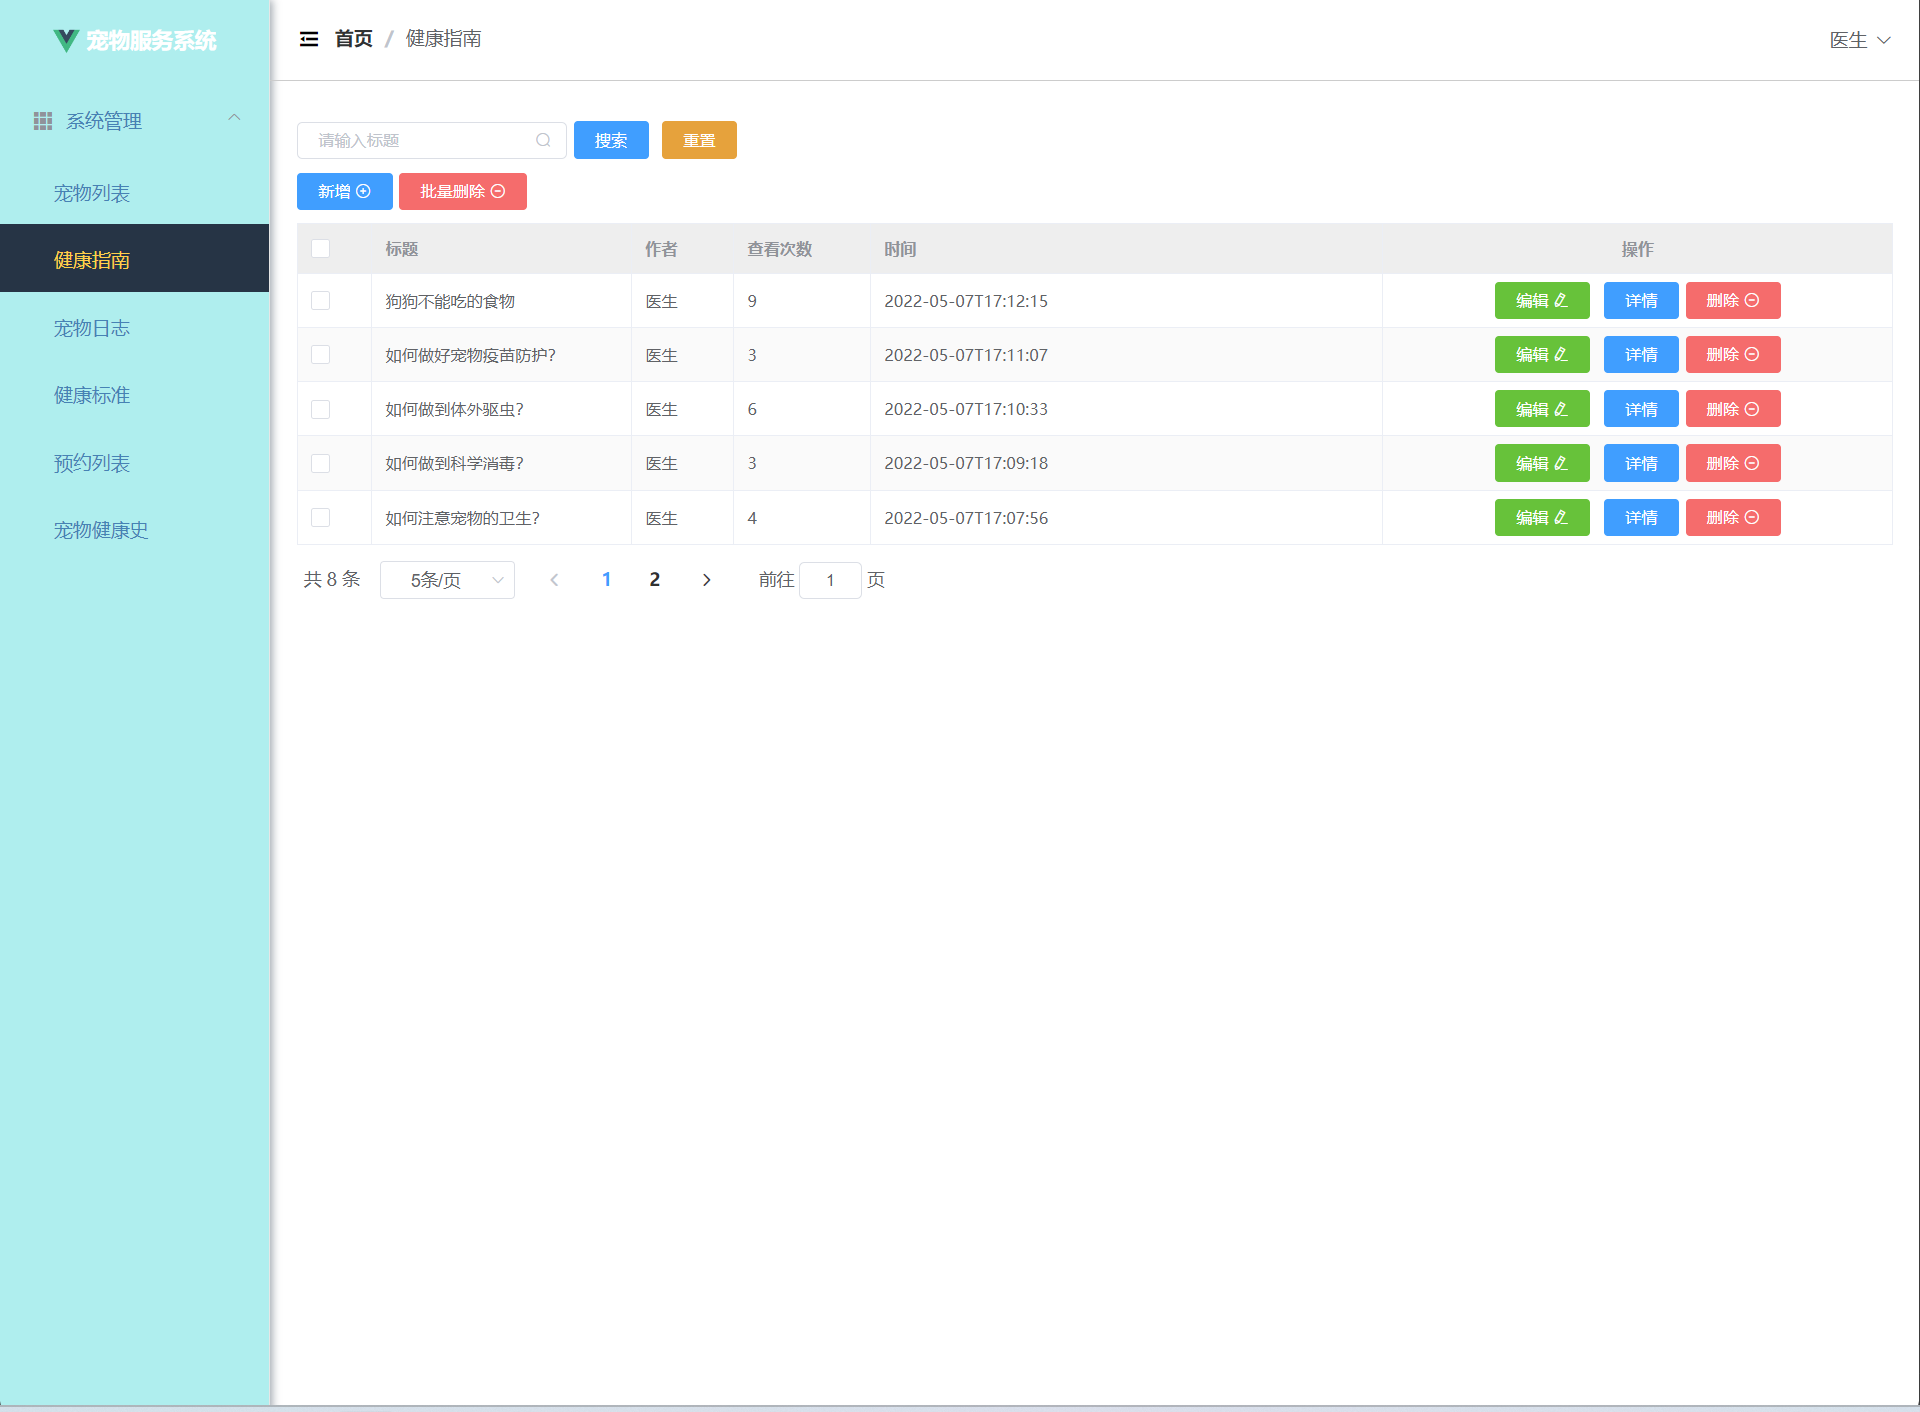
Task: Collapse the 系统管理 submenu
Action: (234, 118)
